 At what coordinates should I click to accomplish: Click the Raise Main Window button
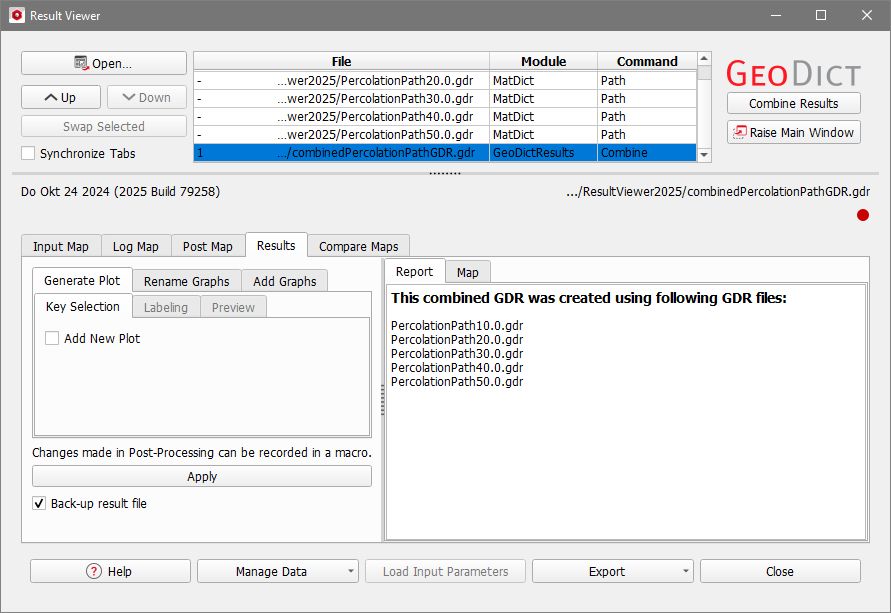click(793, 132)
